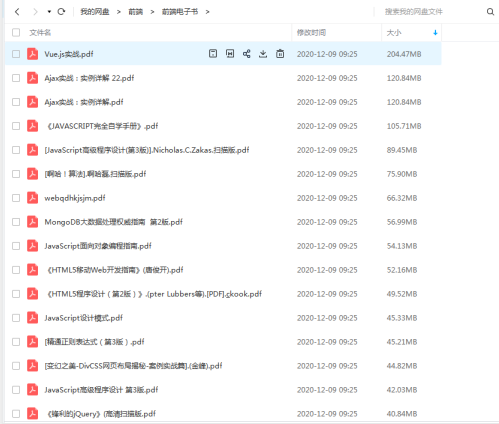
Task: Click the PDF icon of 变幻之美-DivCSS file
Action: (x=32, y=366)
